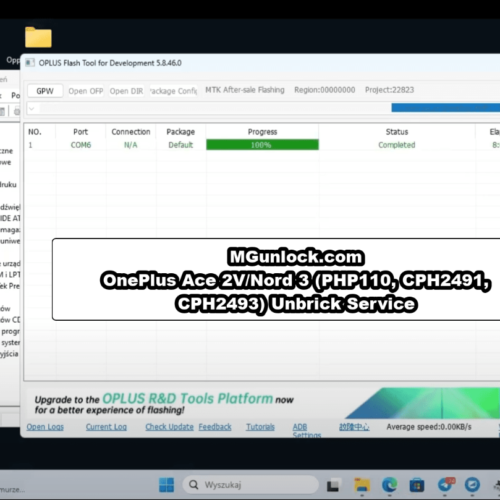Click the Wyszukaj taskbar search field
The image size is (500, 500).
pos(250,485)
